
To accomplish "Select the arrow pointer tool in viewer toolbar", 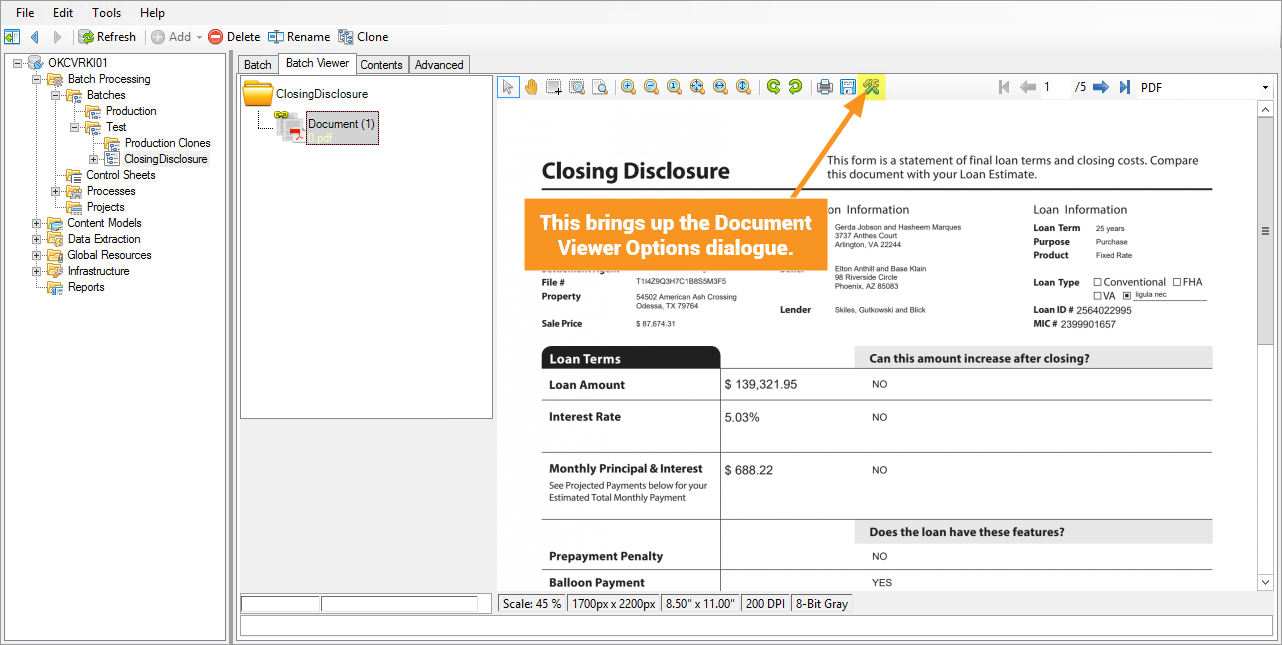I will coord(508,87).
